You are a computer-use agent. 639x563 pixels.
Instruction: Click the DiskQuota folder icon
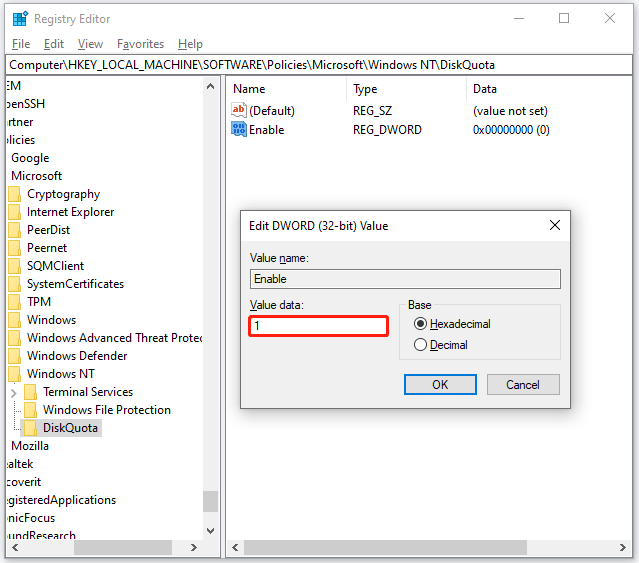click(x=31, y=428)
